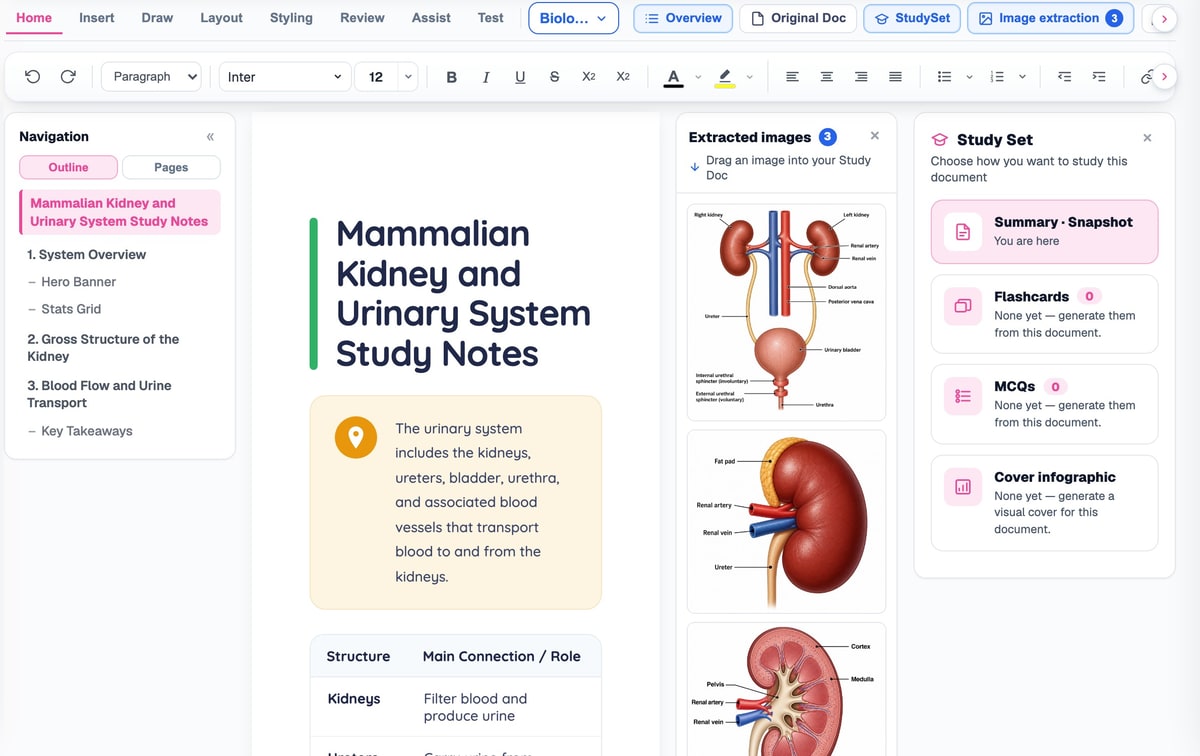The width and height of the screenshot is (1200, 756).
Task: Switch to the Review tab
Action: [x=362, y=18]
